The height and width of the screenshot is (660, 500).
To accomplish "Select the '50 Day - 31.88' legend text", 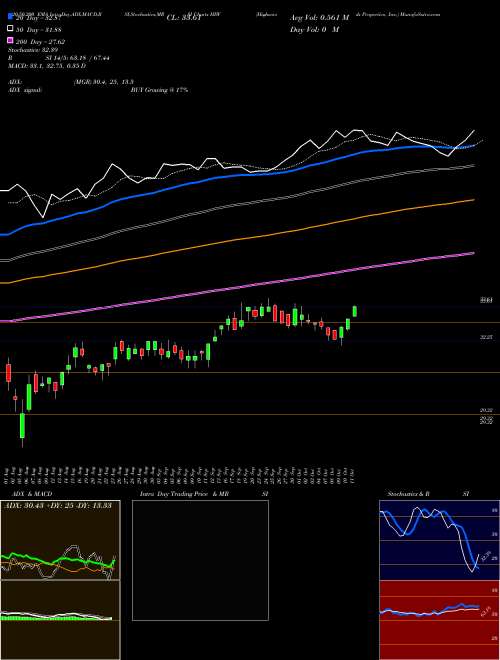I will [39, 29].
